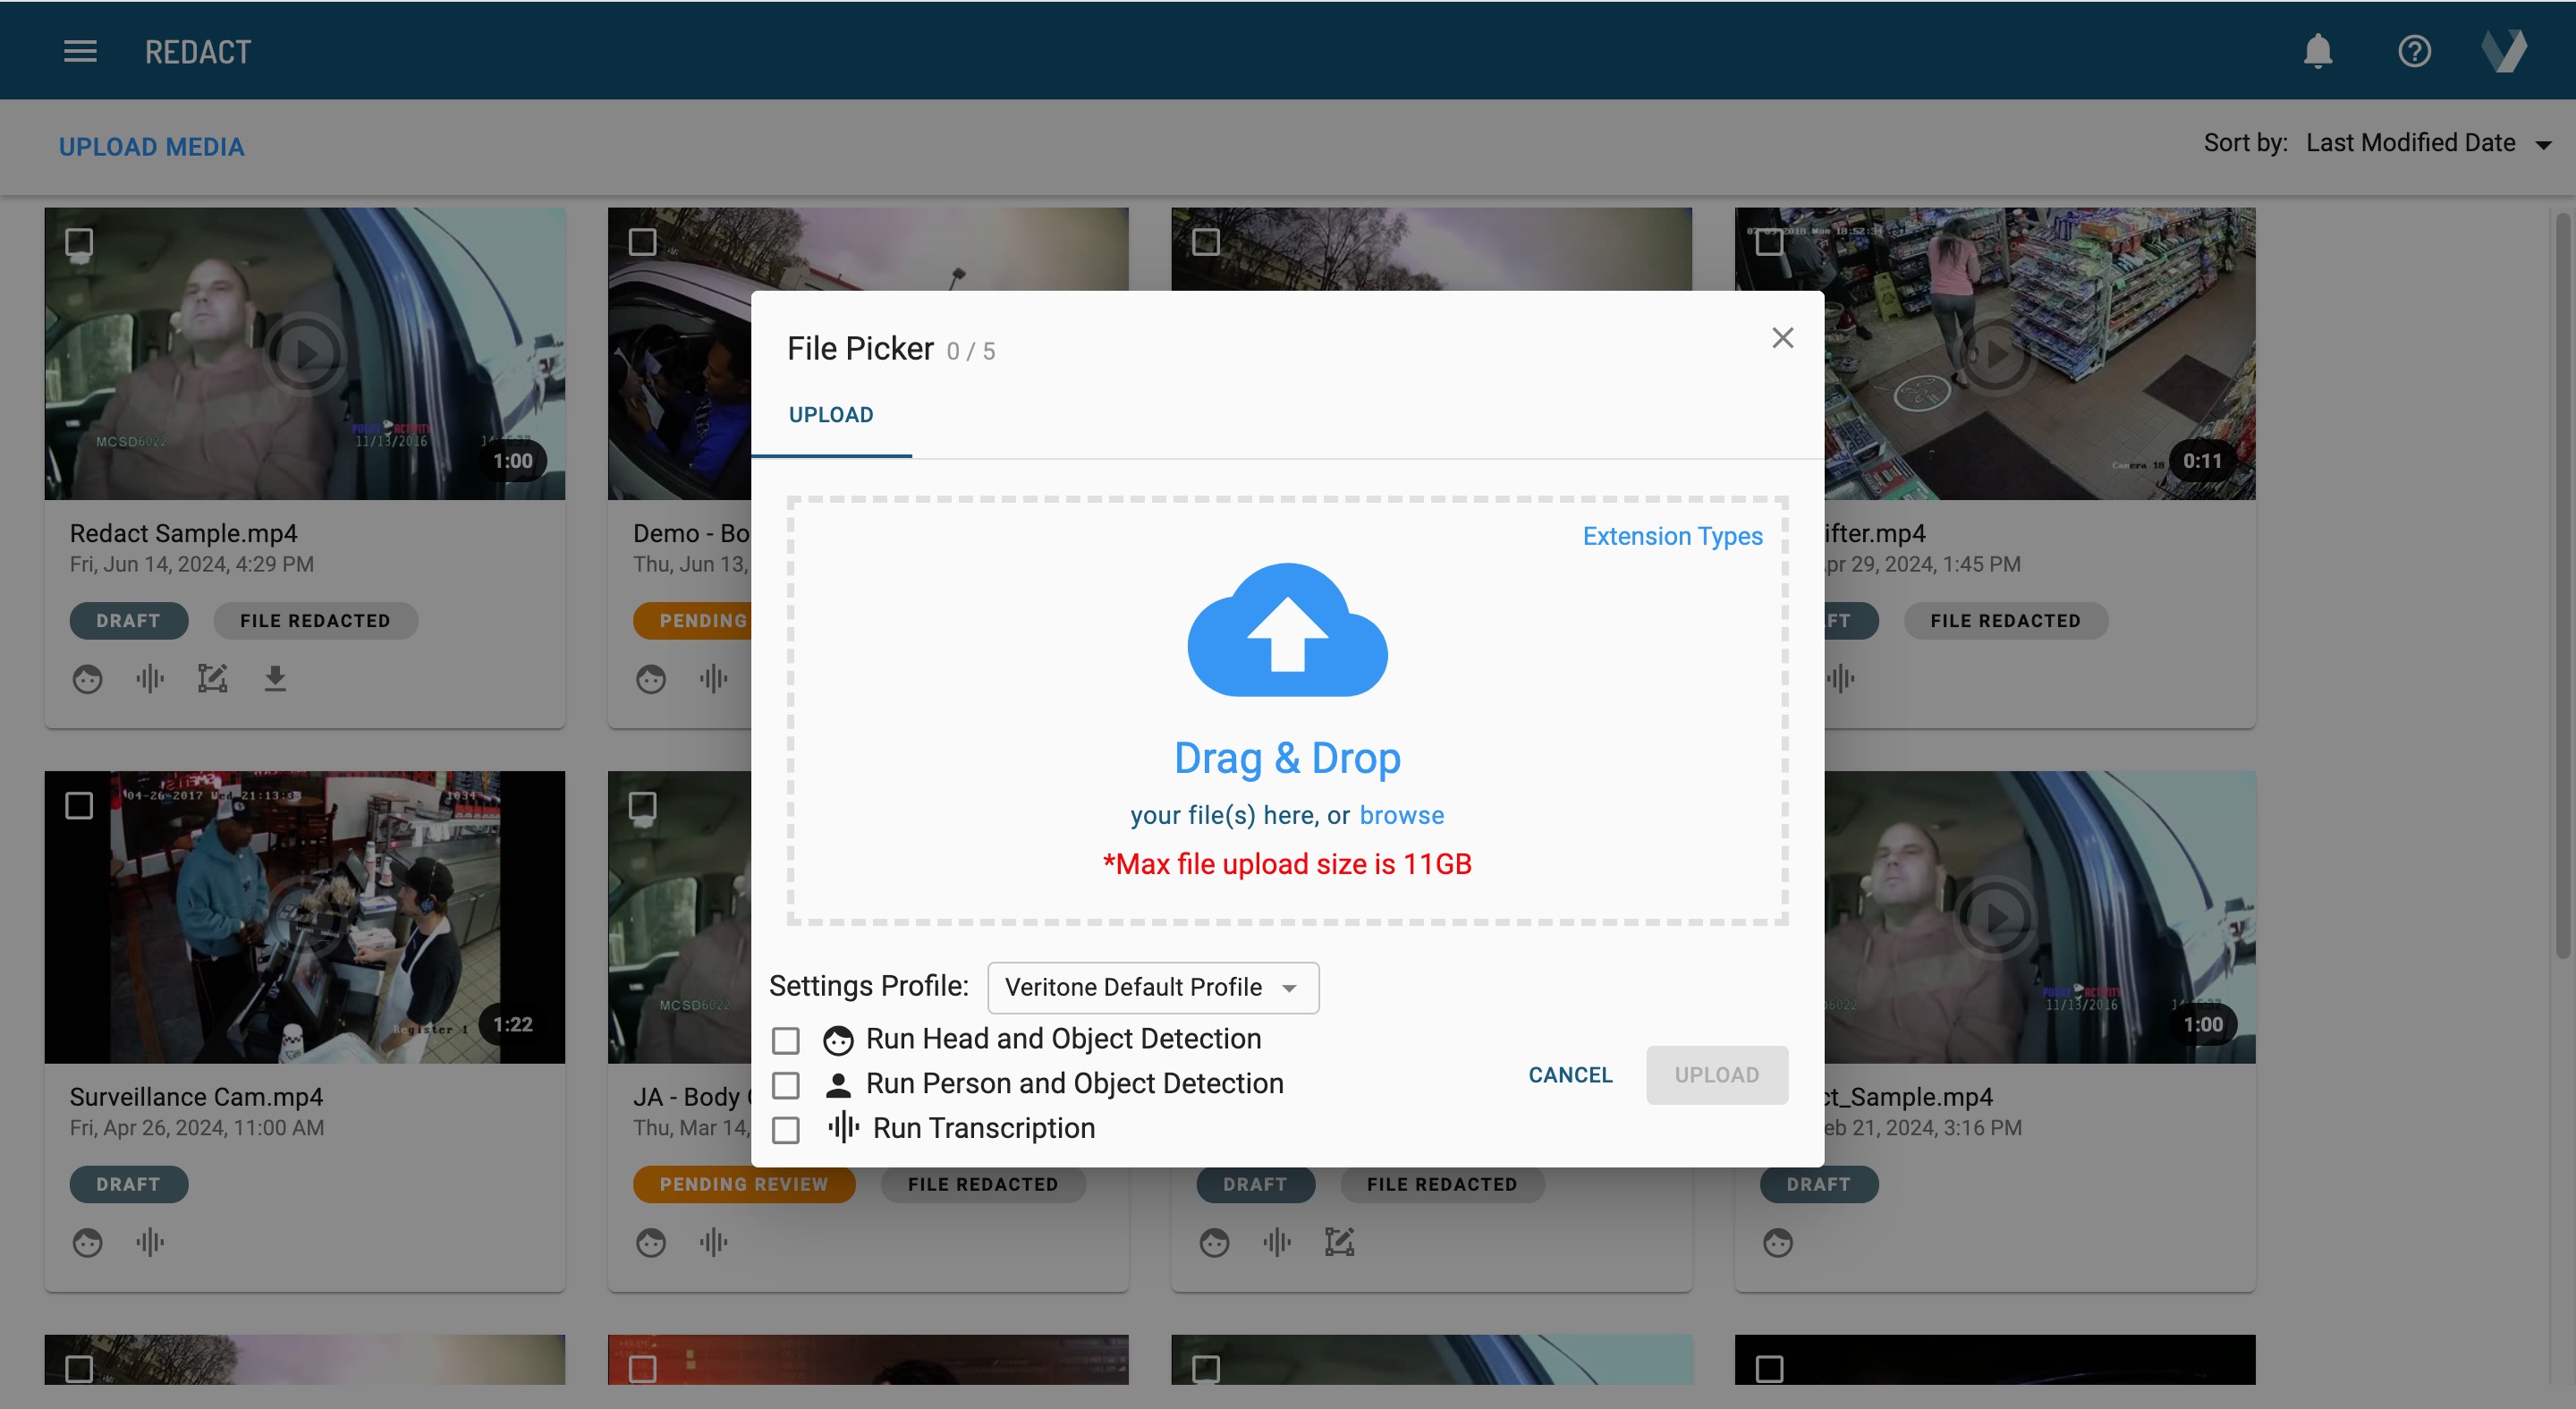Click the Veritone logo icon in top bar
Screen dimensions: 2576x1409
click(x=2506, y=51)
